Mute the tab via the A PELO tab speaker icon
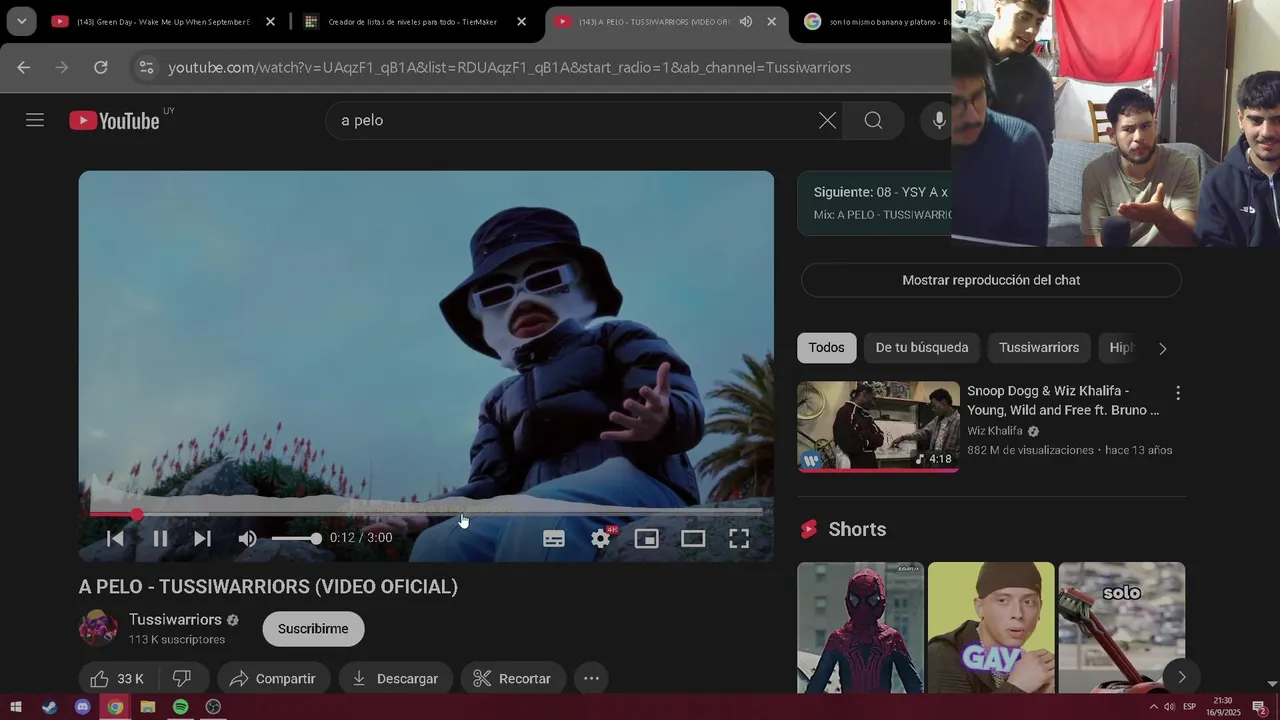This screenshot has height=720, width=1280. coord(746,21)
